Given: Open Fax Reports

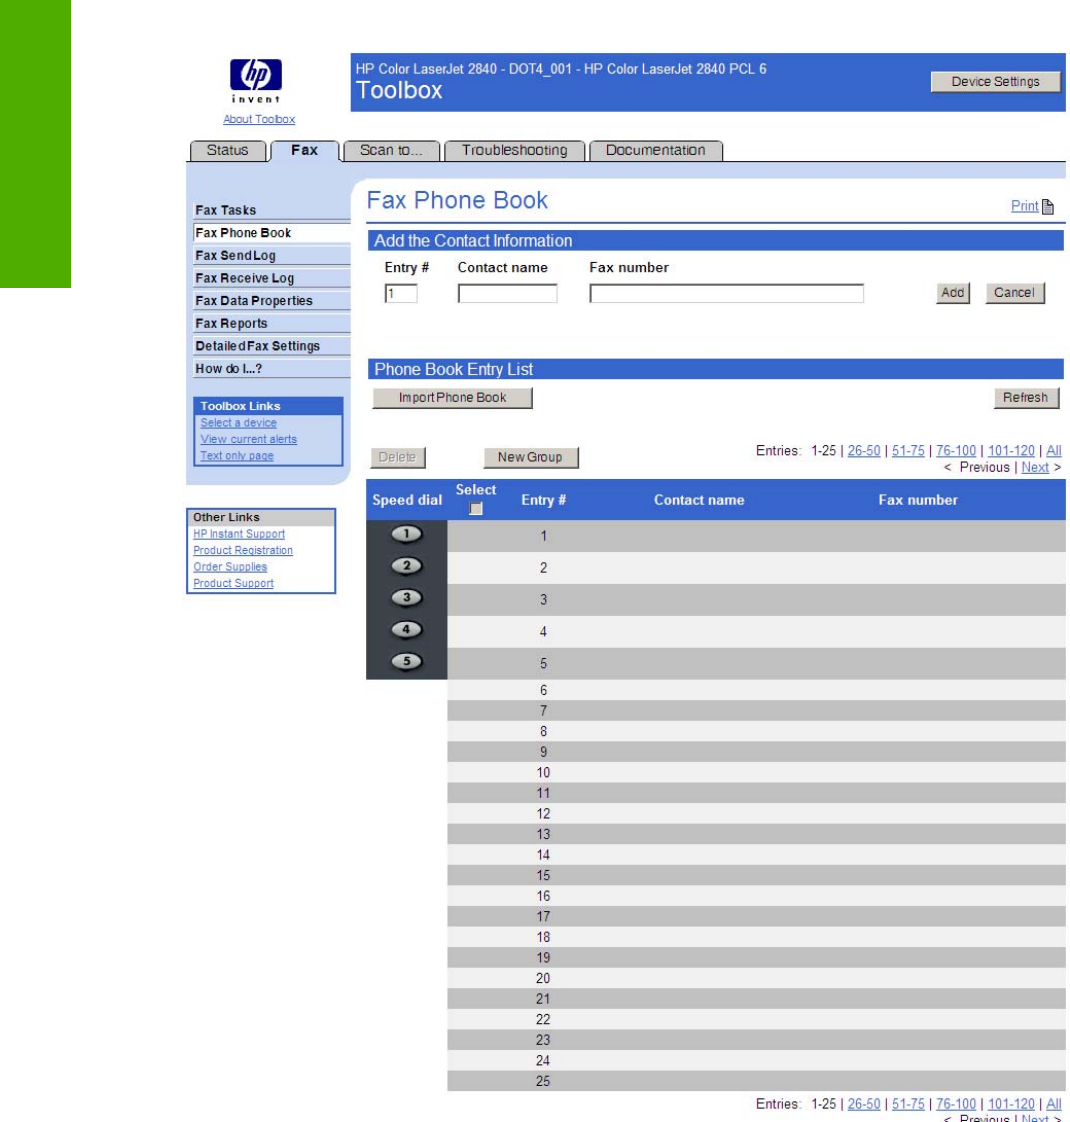Looking at the screenshot, I should pyautogui.click(x=271, y=323).
